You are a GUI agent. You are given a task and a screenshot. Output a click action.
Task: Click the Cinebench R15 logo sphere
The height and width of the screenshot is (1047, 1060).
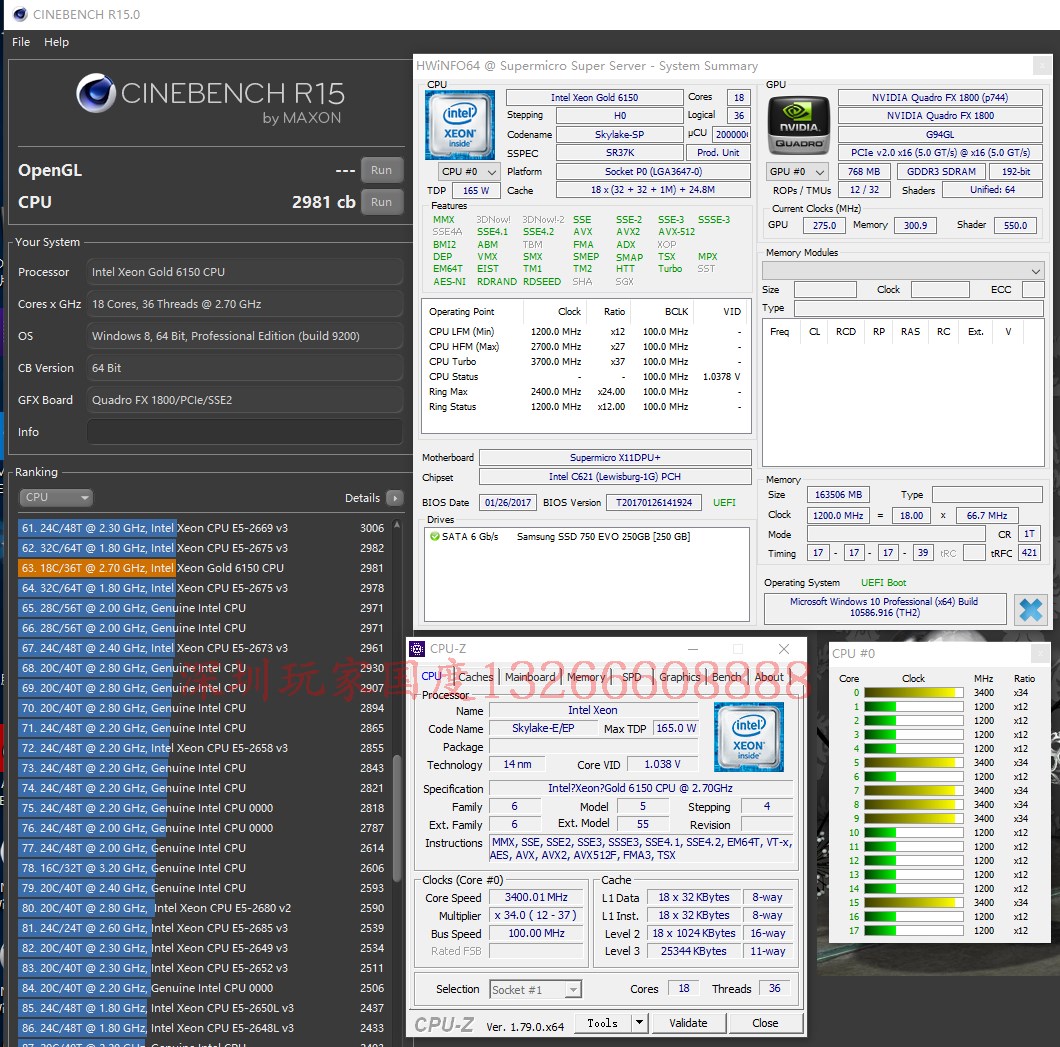coord(95,93)
